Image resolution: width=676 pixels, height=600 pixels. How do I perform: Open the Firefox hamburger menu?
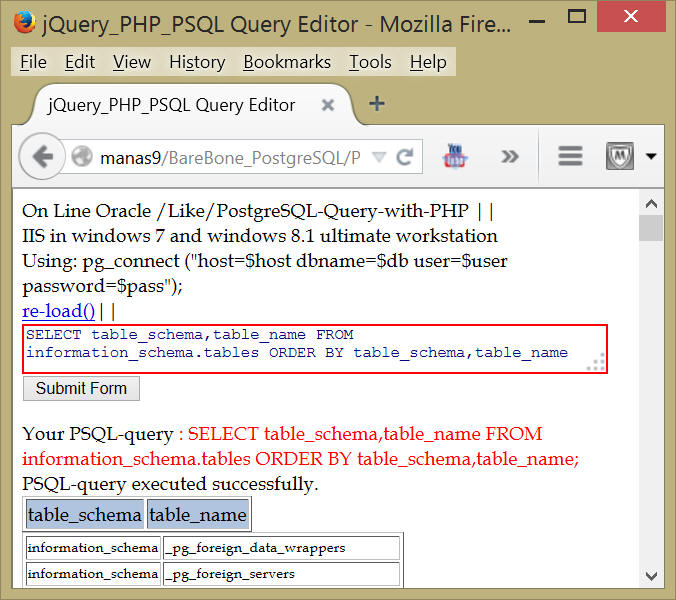570,156
